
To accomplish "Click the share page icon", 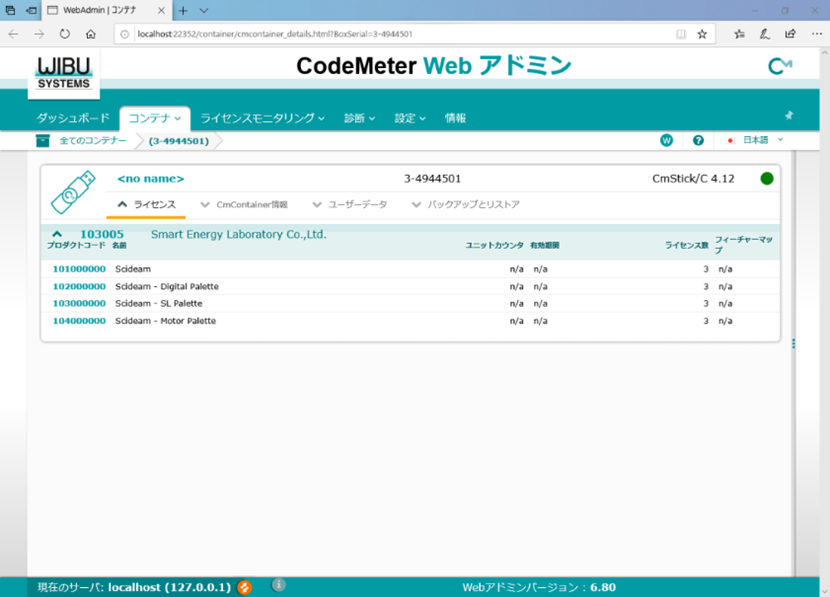I will [790, 34].
